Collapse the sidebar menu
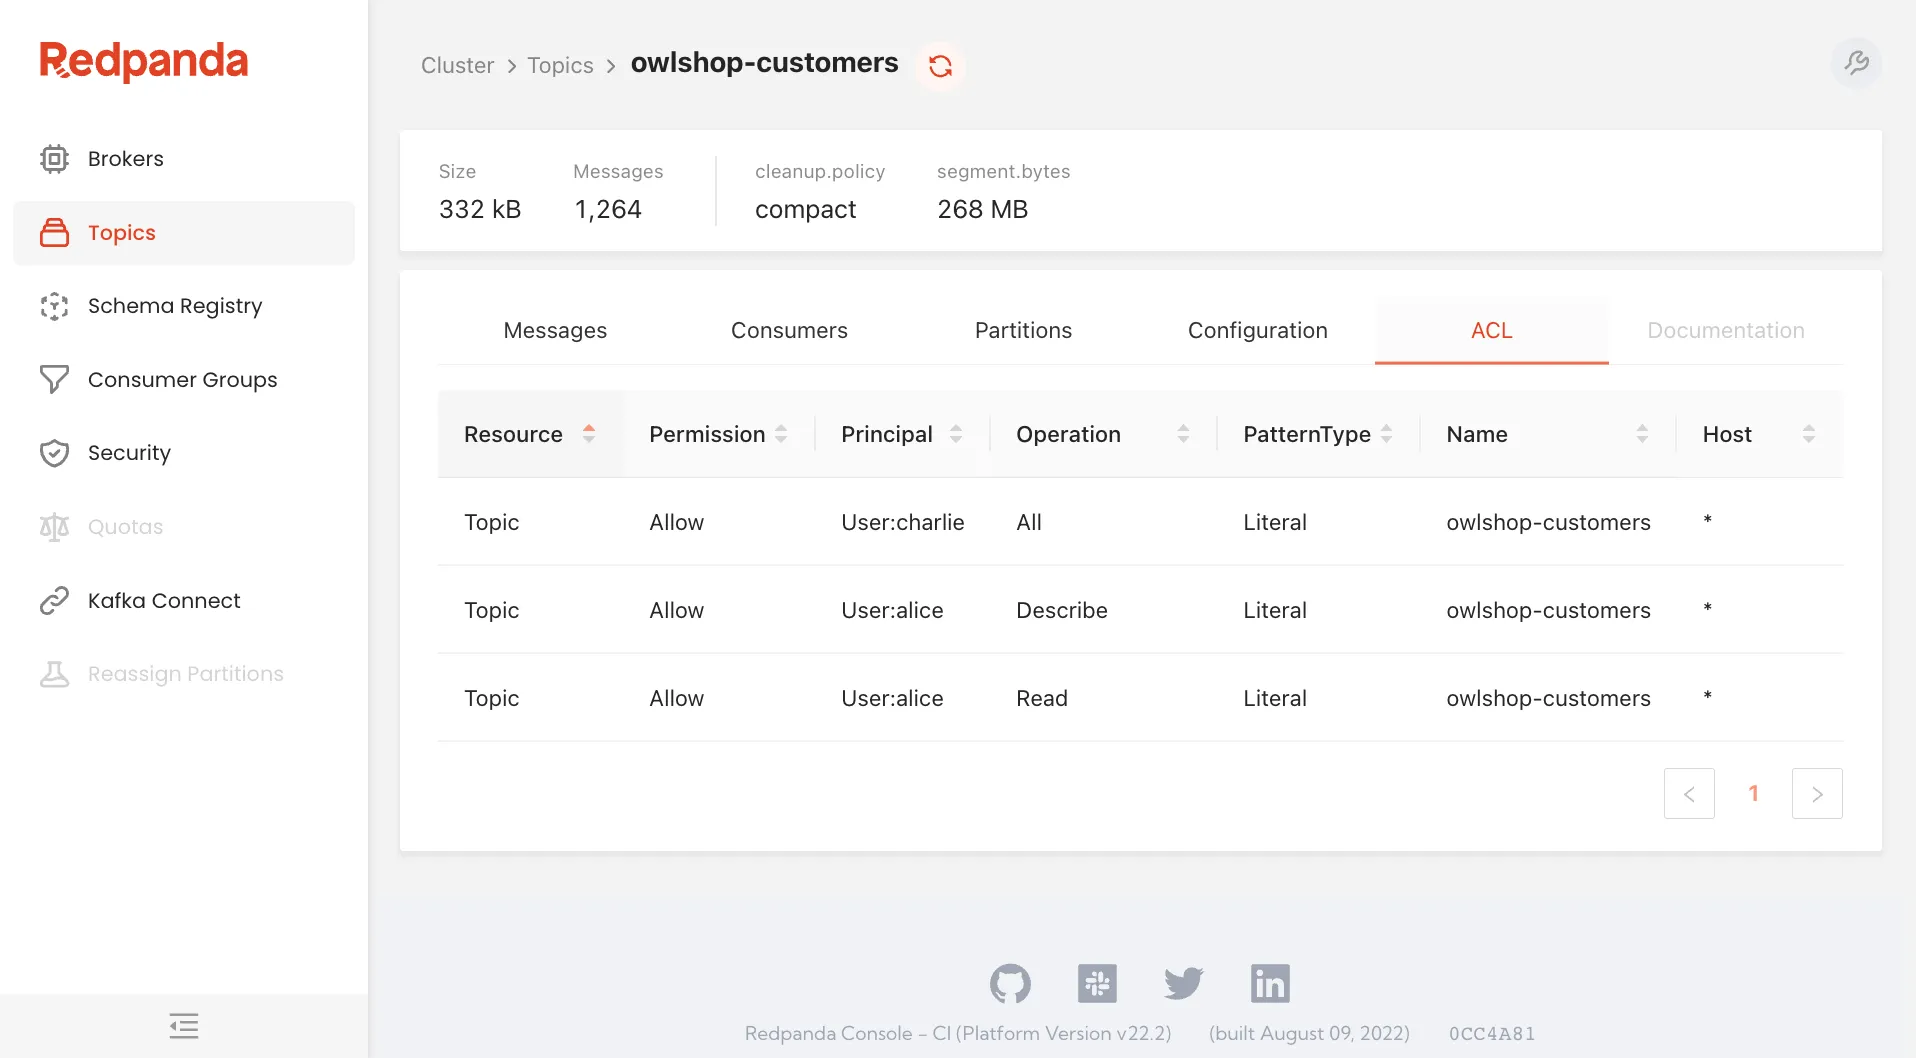The width and height of the screenshot is (1916, 1058). [184, 1026]
